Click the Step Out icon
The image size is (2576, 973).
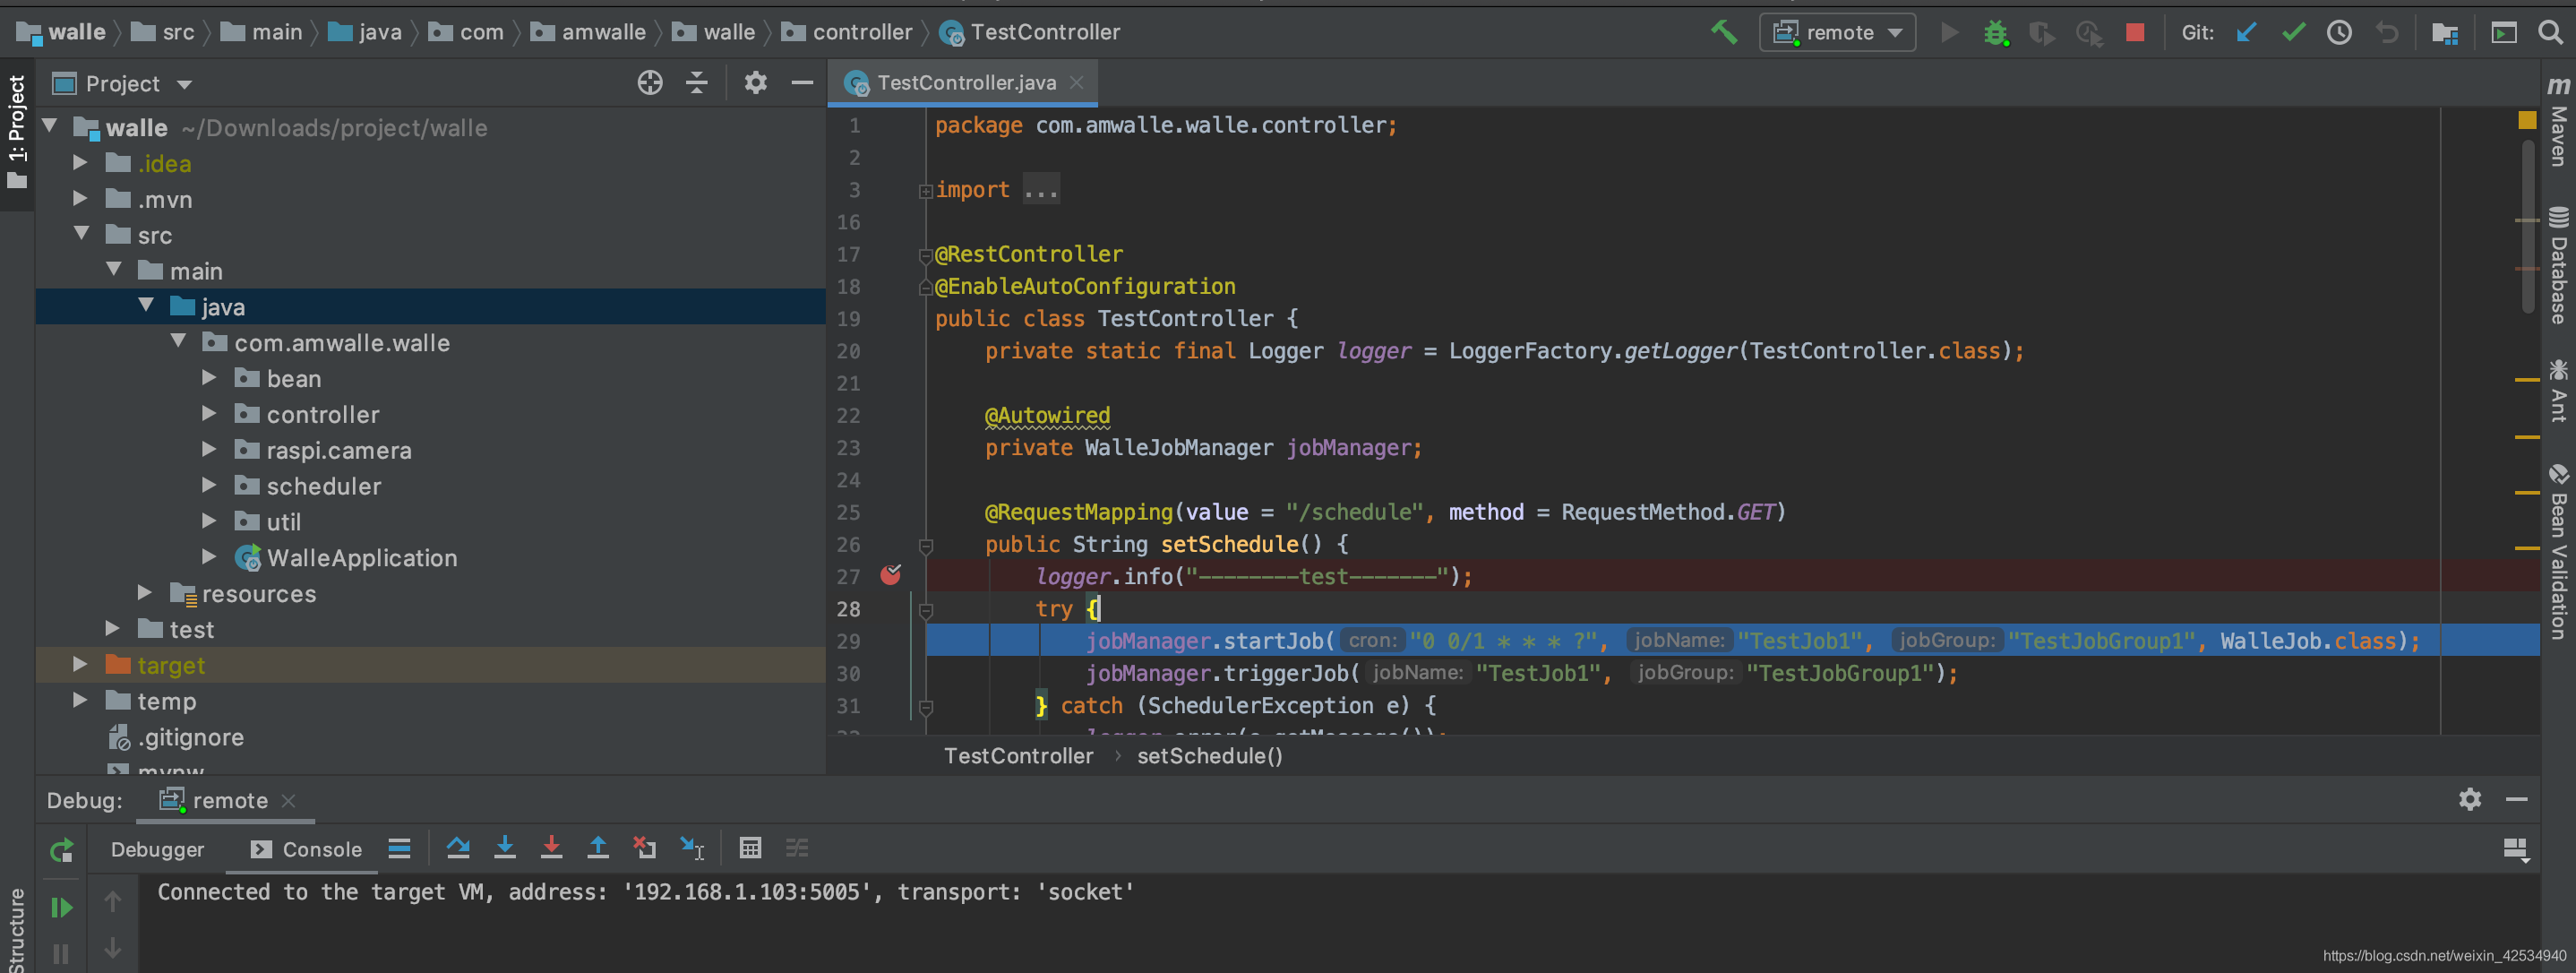tap(597, 848)
